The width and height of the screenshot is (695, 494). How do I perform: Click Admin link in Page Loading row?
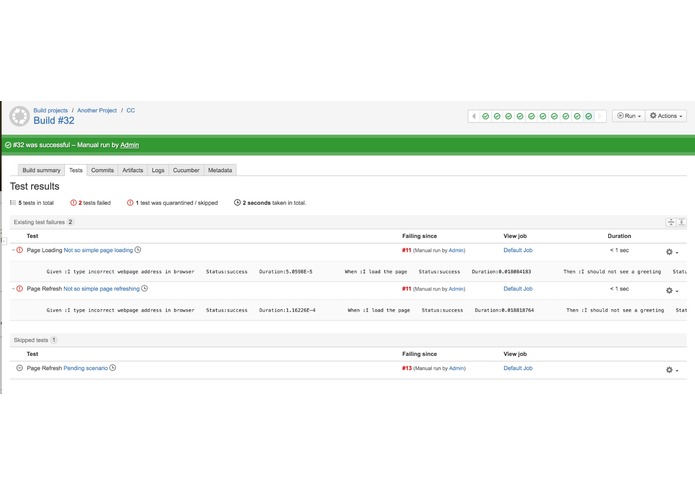coord(456,250)
